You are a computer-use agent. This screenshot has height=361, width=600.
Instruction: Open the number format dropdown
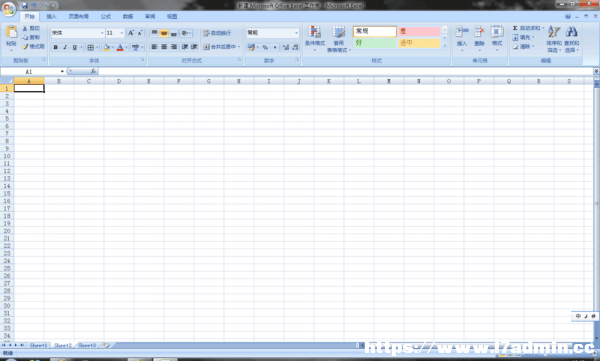(x=296, y=33)
